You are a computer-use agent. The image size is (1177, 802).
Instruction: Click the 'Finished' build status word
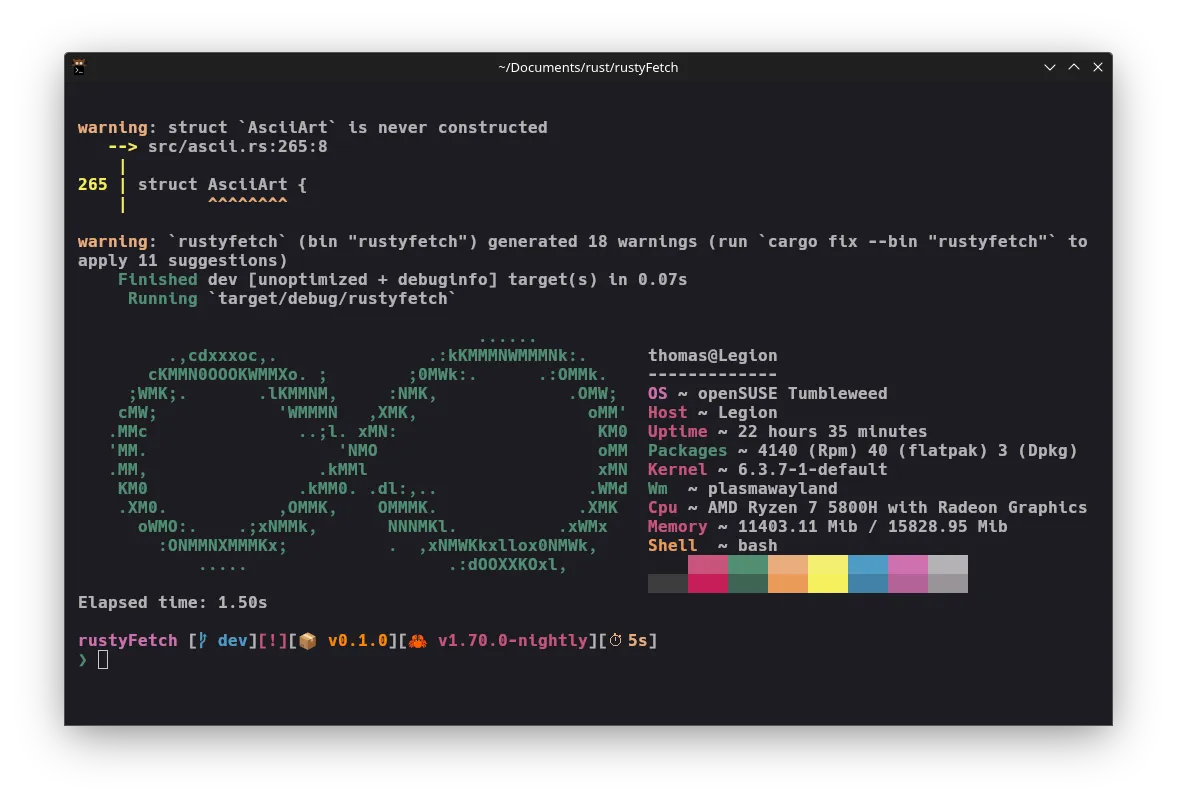(157, 279)
